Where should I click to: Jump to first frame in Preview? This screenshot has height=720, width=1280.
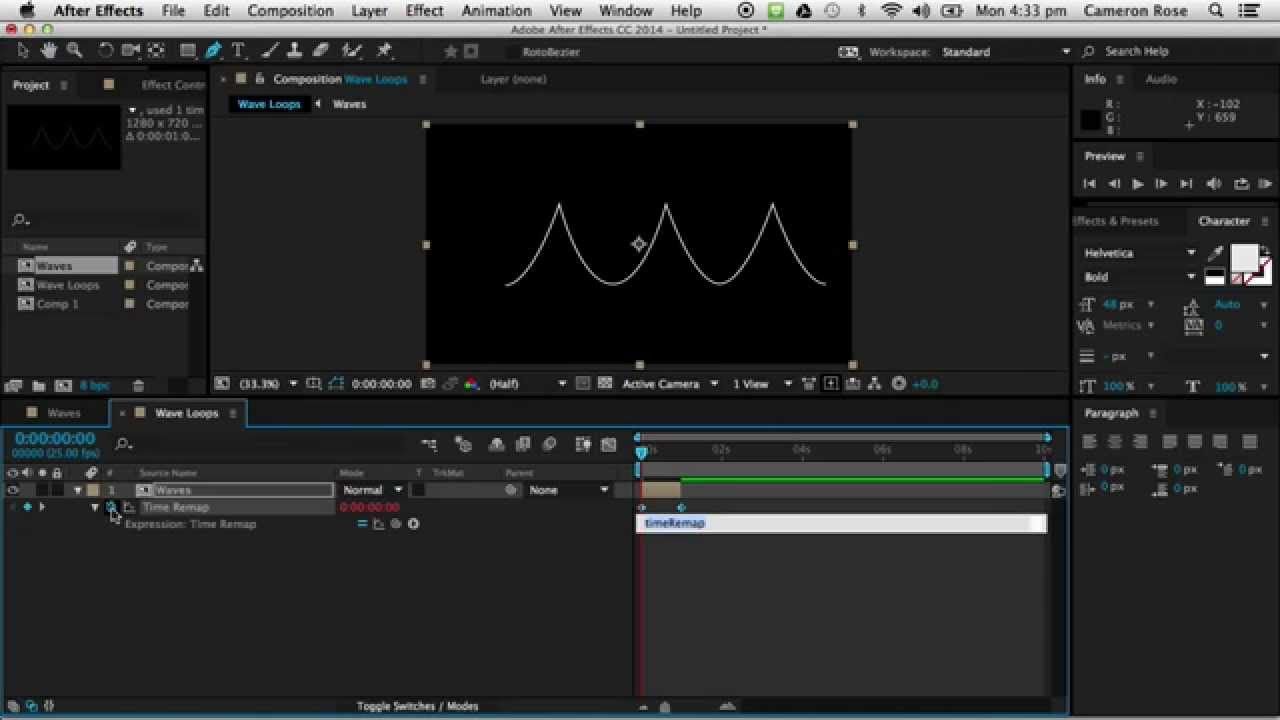(x=1089, y=184)
